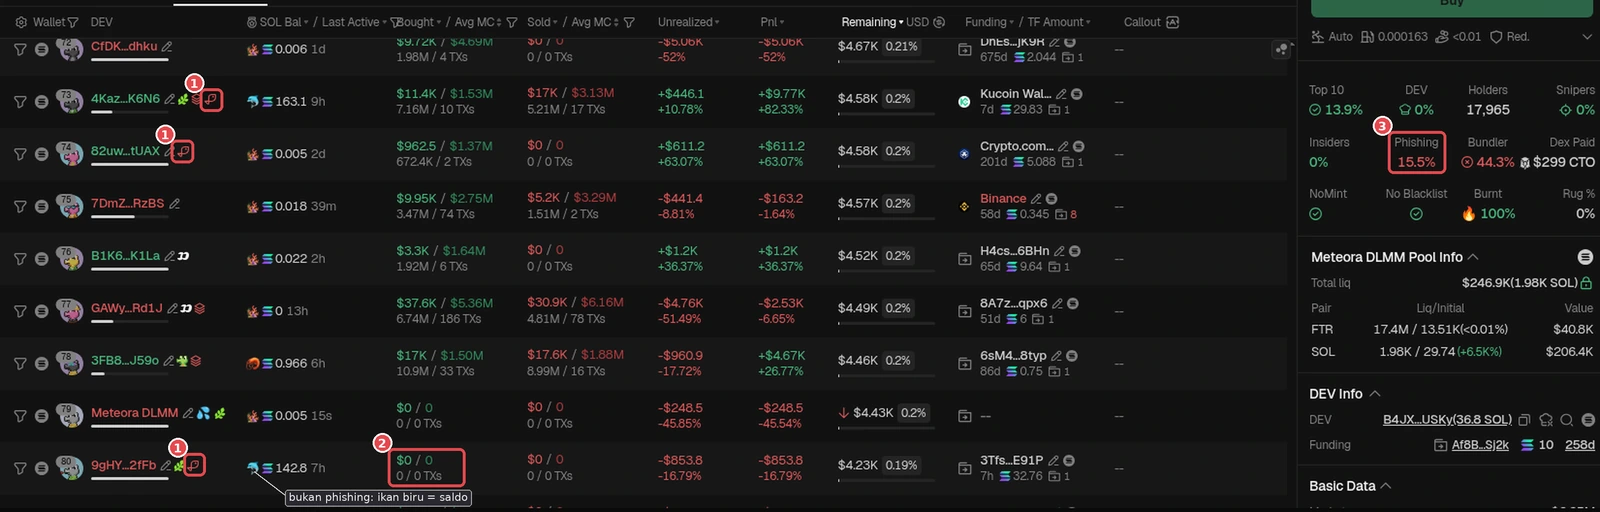Viewport: 1600px width, 512px height.
Task: Open the Bought column filter funnel
Action: (x=512, y=22)
